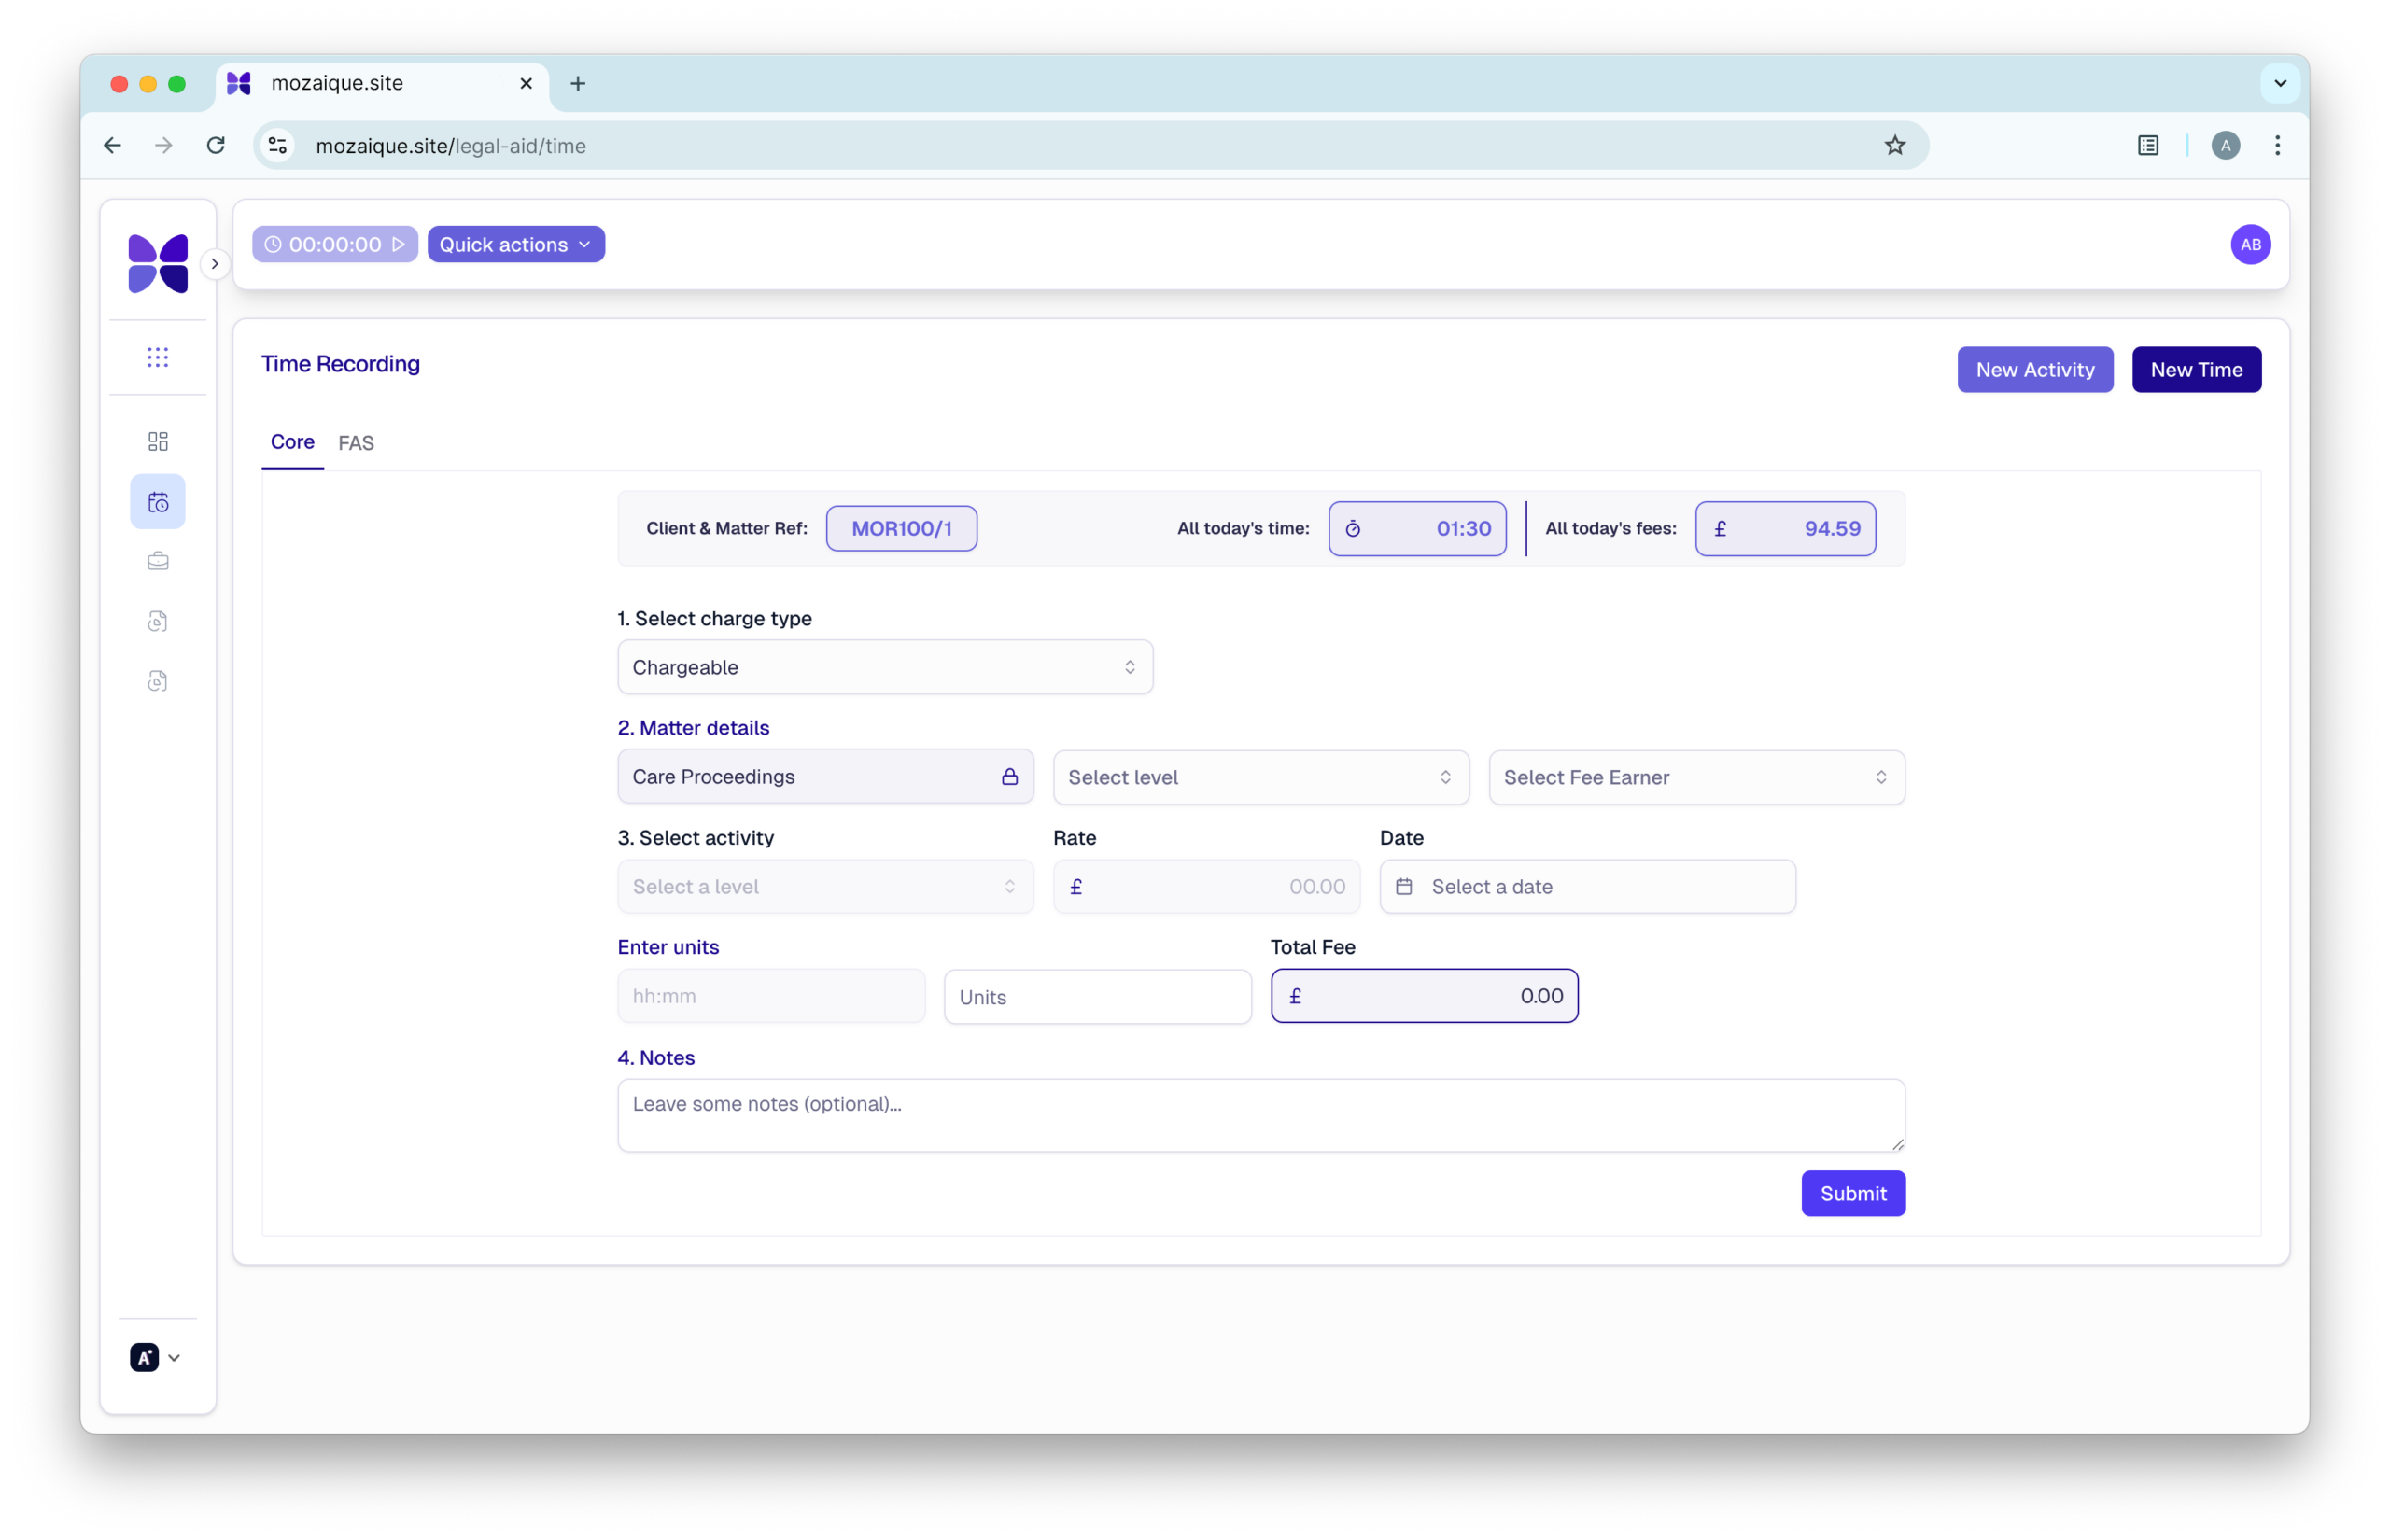The width and height of the screenshot is (2390, 1540).
Task: Open the Select a date picker
Action: point(1587,887)
